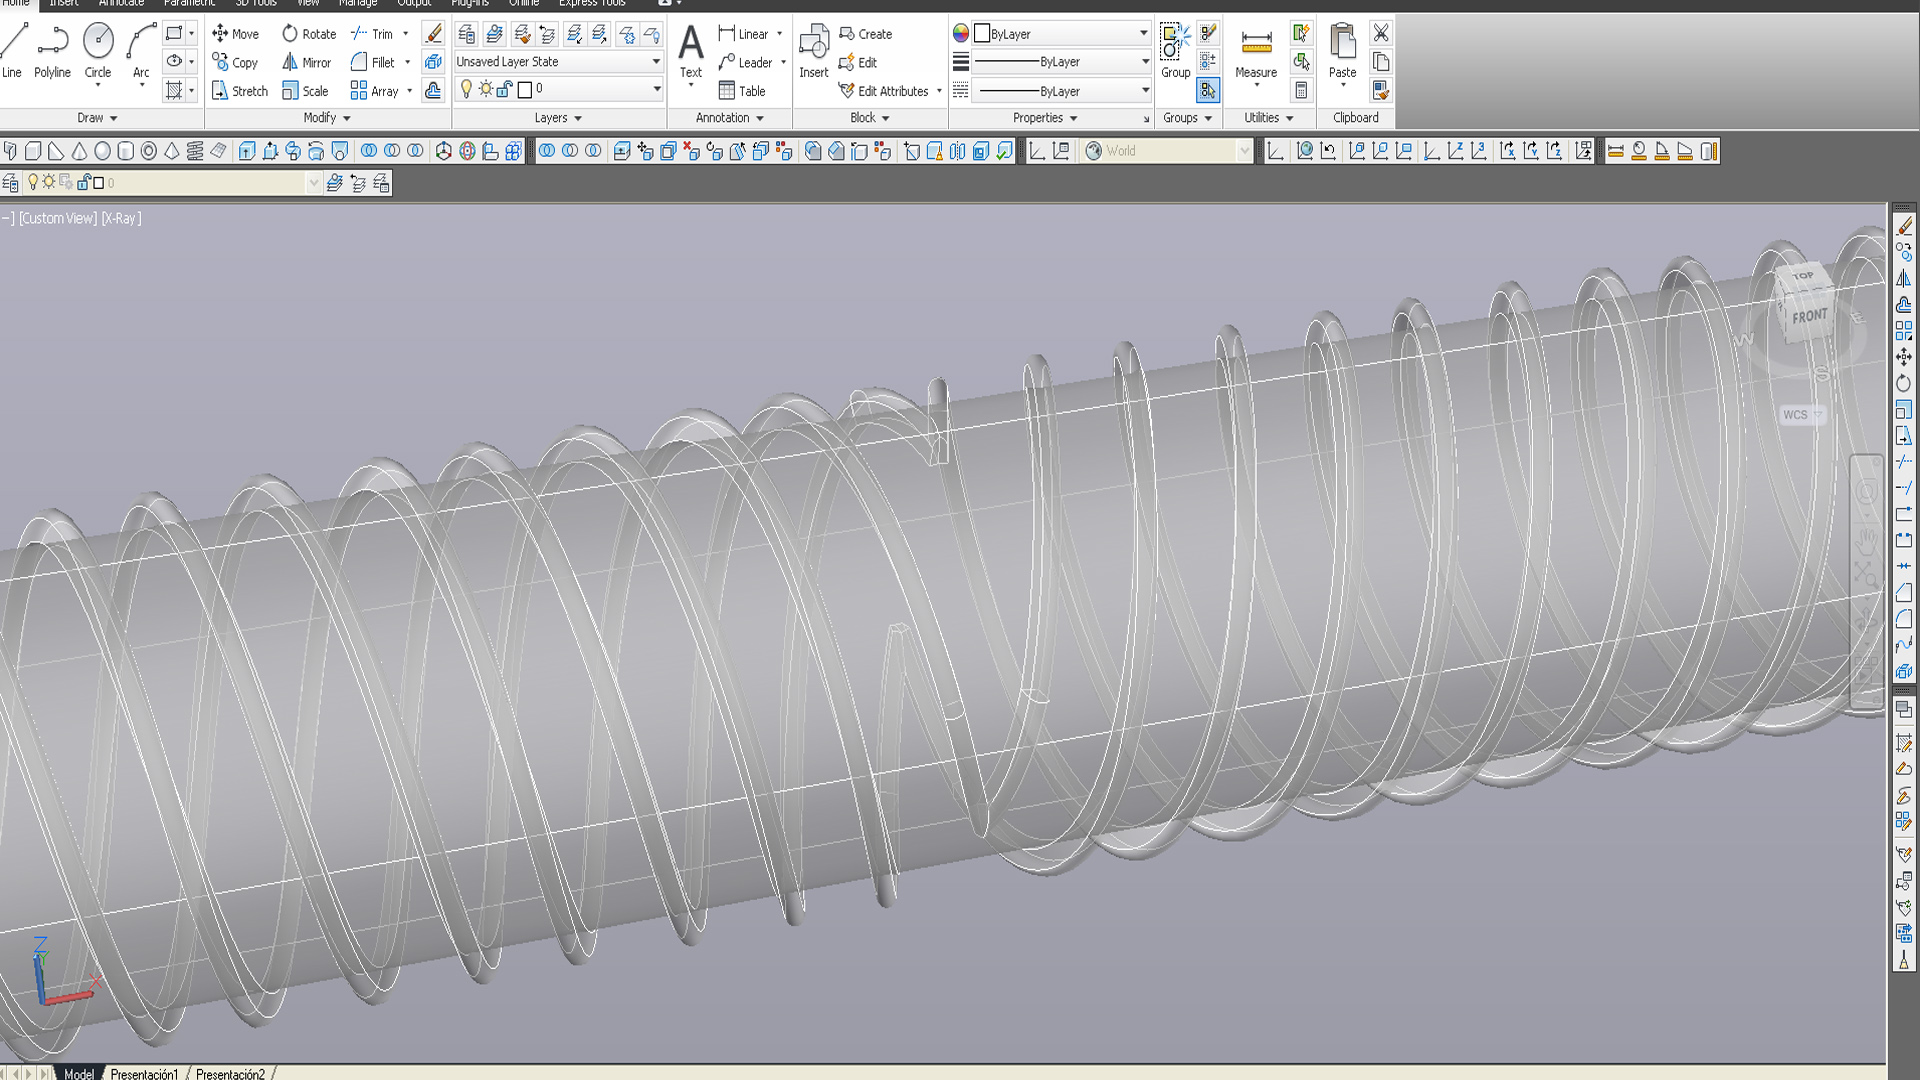The width and height of the screenshot is (1920, 1080).
Task: Click the Erase tool icon
Action: click(x=433, y=33)
